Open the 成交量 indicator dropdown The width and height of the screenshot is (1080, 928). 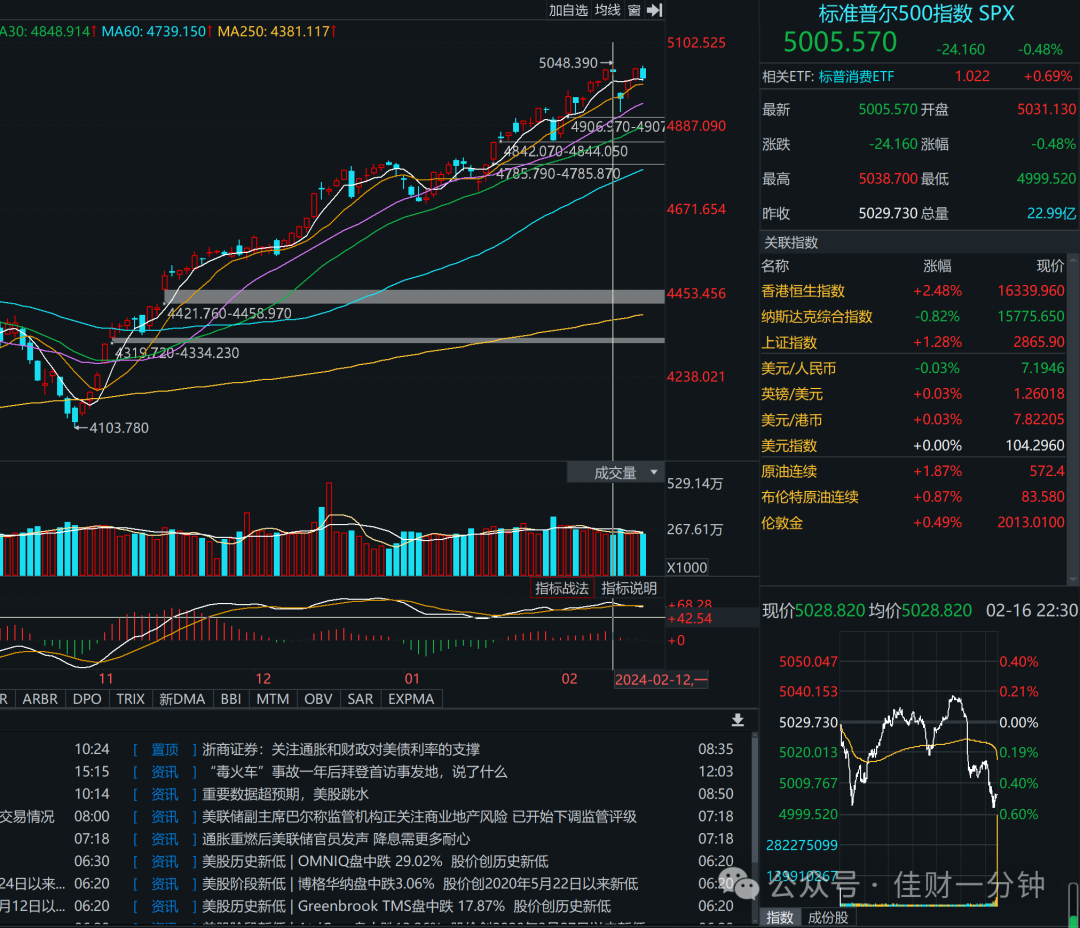coord(616,473)
